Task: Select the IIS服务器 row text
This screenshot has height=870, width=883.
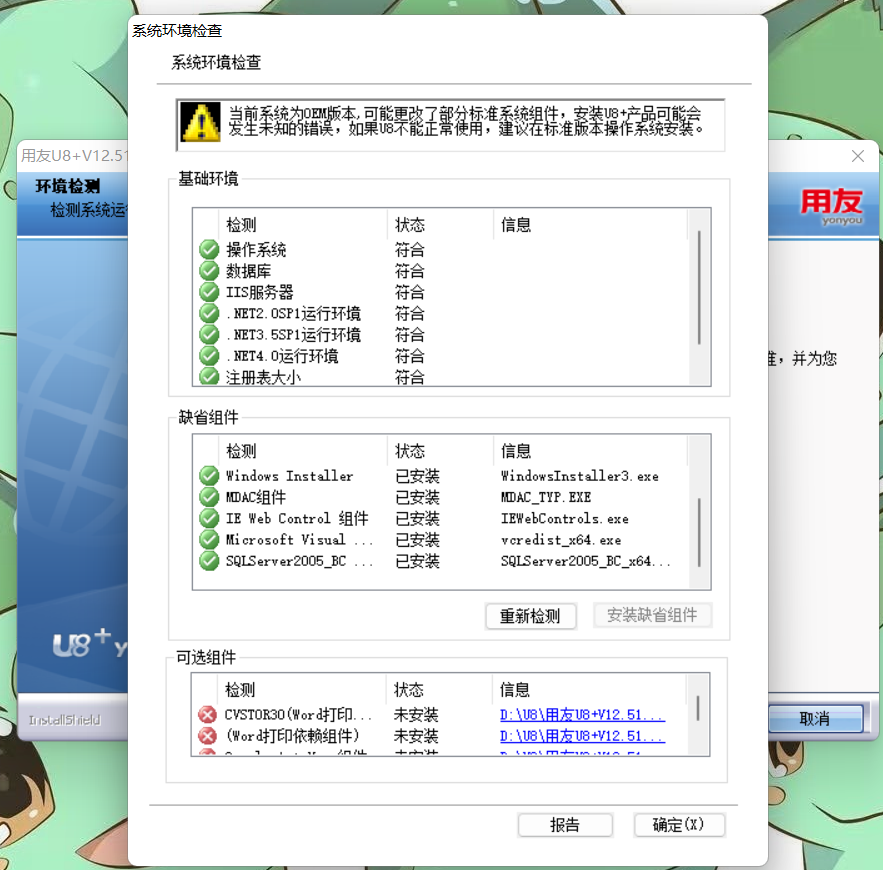Action: [x=260, y=292]
